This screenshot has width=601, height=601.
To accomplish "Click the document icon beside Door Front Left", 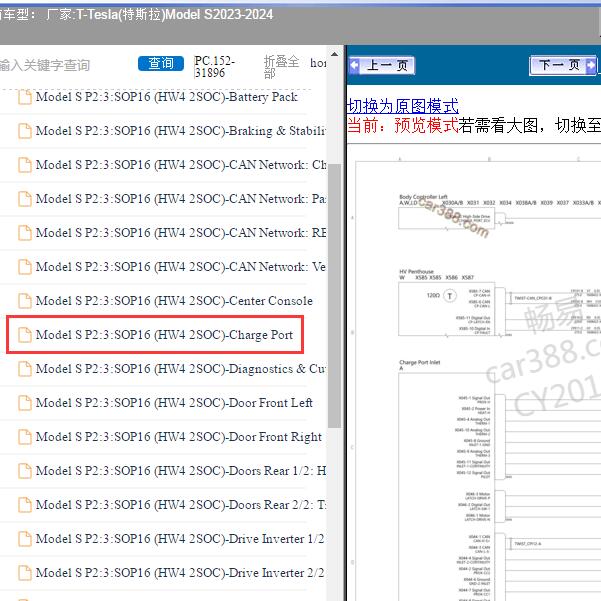I will tap(25, 403).
